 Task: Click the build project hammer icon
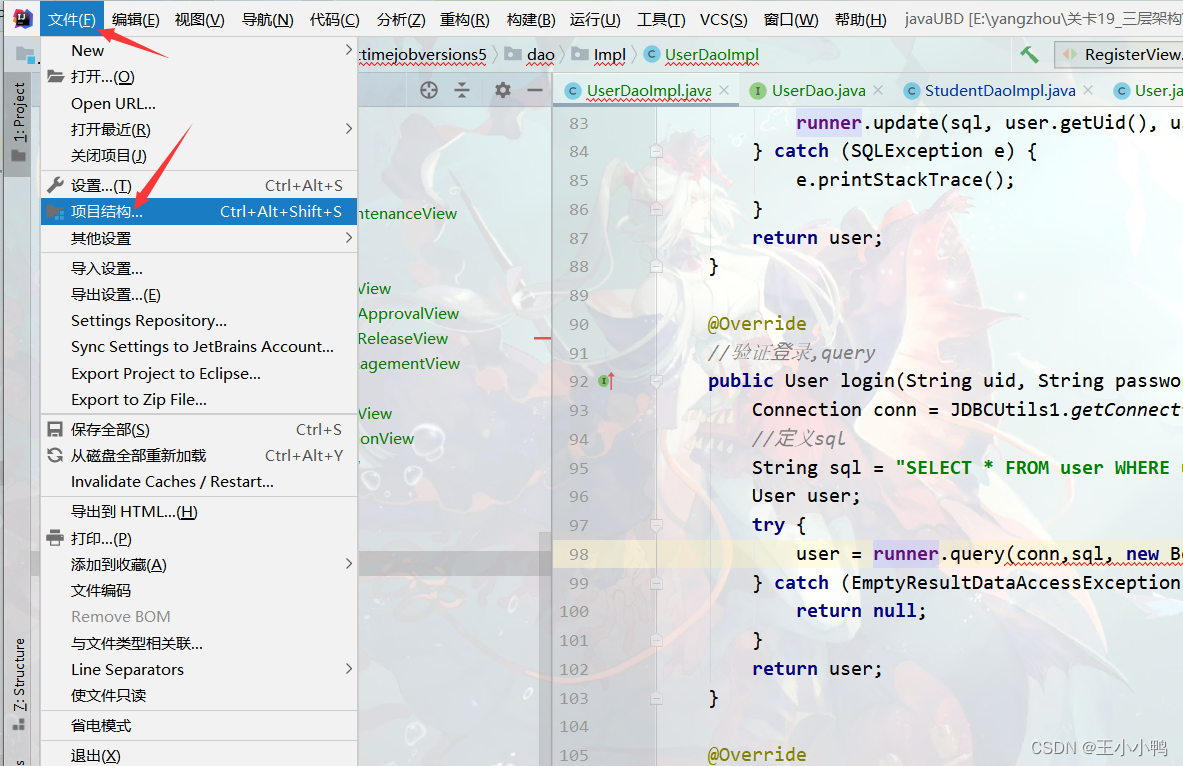coord(1029,54)
